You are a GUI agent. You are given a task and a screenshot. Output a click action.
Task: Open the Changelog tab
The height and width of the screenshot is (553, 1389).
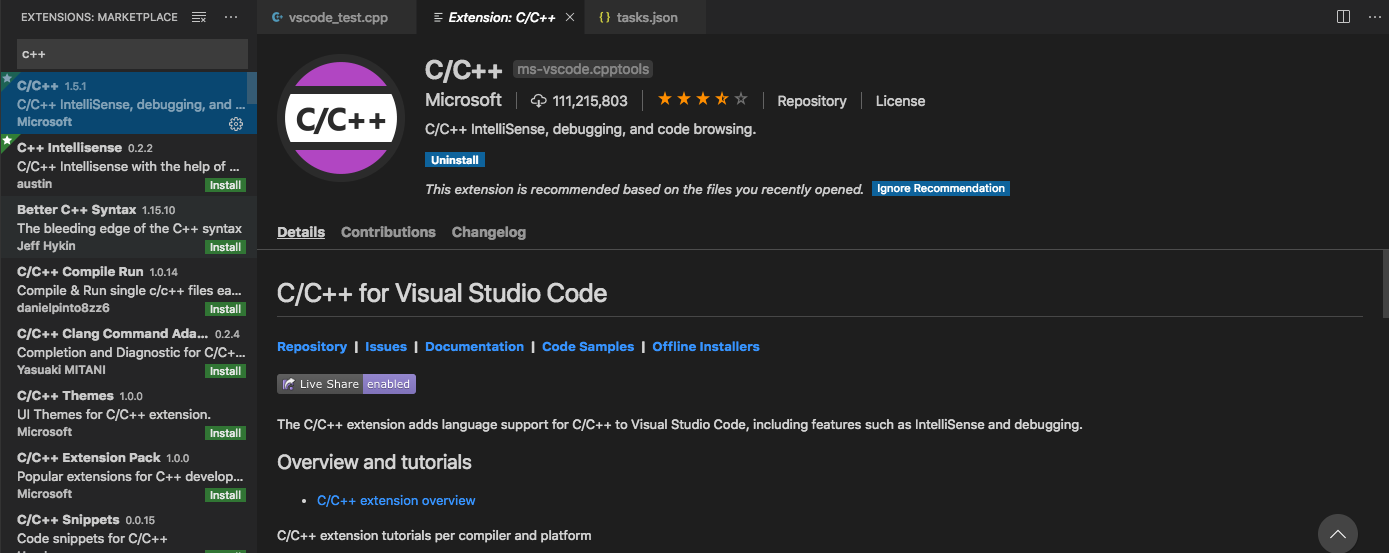click(x=488, y=232)
